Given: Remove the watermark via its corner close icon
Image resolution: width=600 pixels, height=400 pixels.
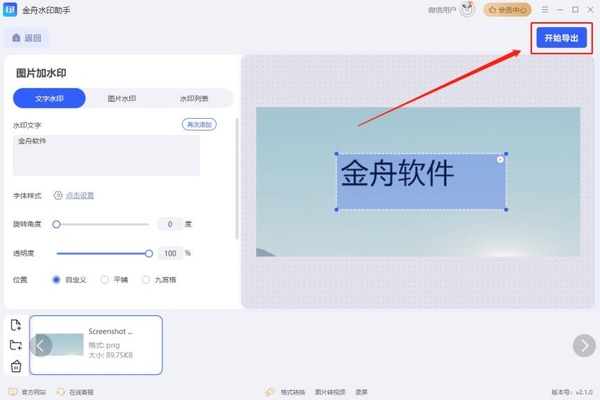Looking at the screenshot, I should pyautogui.click(x=500, y=160).
